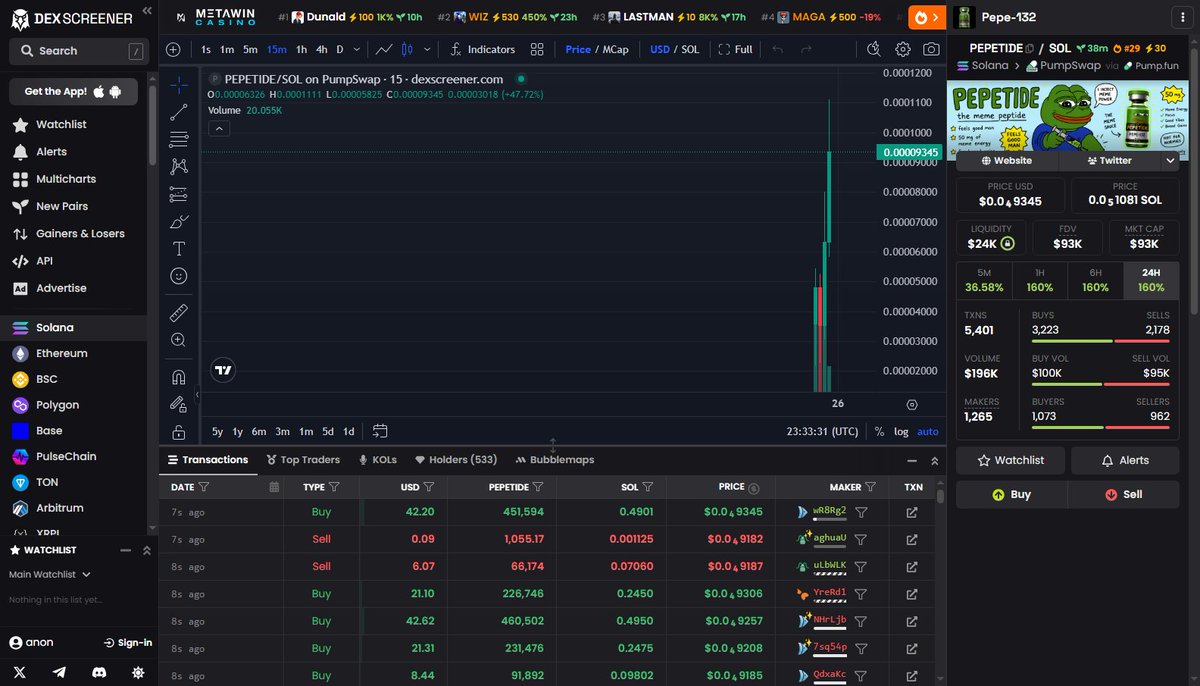Open the go-to-date calendar icon
This screenshot has width=1200, height=686.
(x=380, y=431)
